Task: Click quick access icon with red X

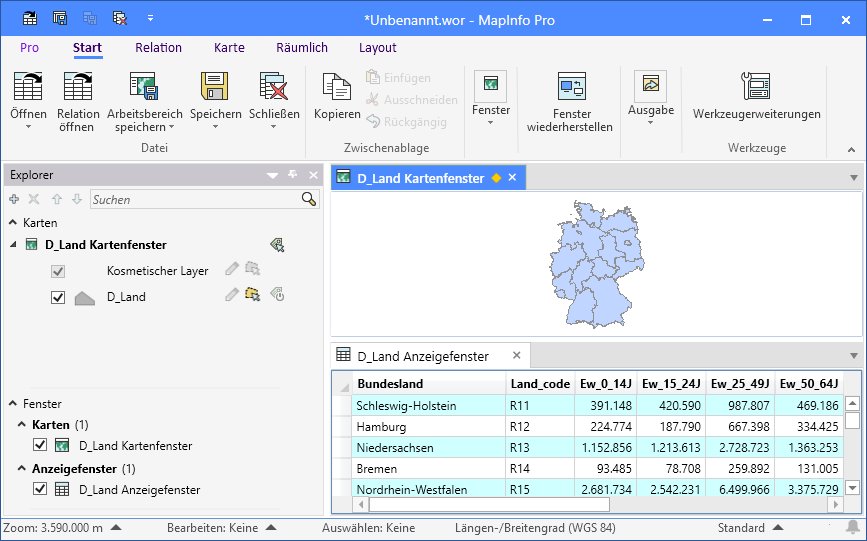Action: click(120, 18)
